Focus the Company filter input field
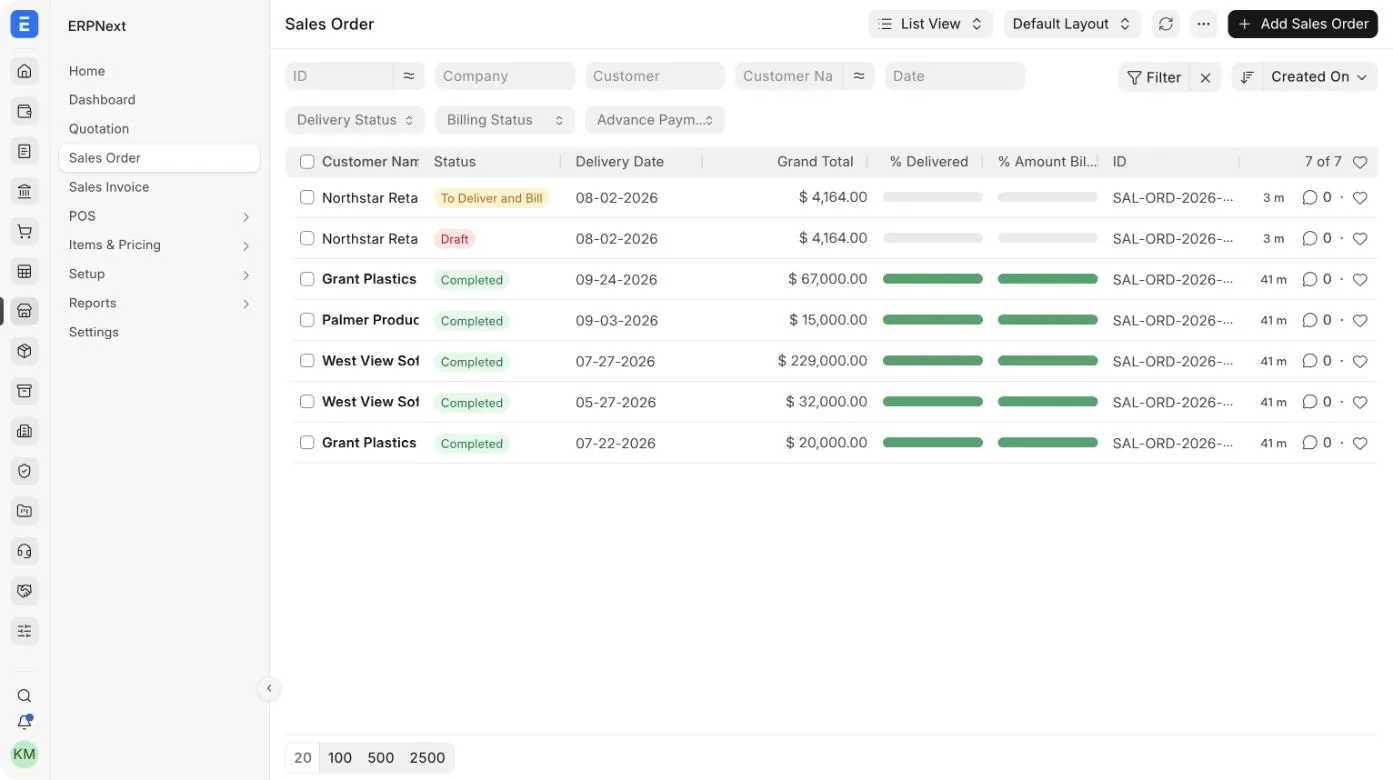The image size is (1393, 780). [x=505, y=76]
